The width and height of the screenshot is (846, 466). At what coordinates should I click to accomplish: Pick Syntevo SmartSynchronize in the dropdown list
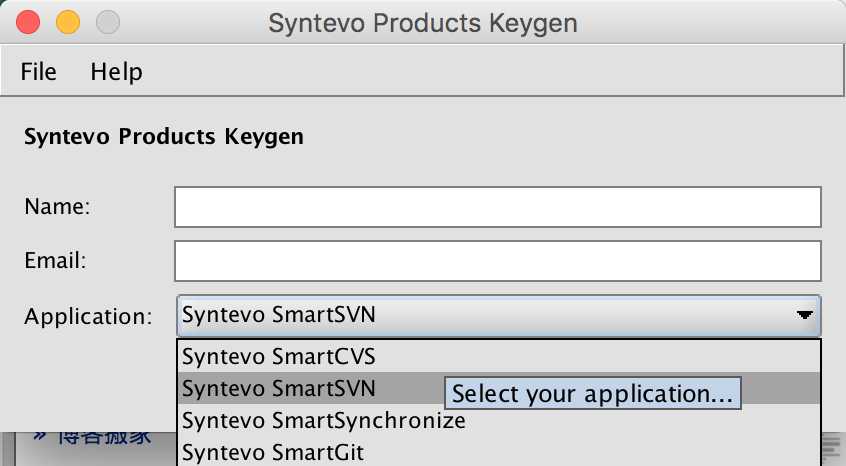324,420
